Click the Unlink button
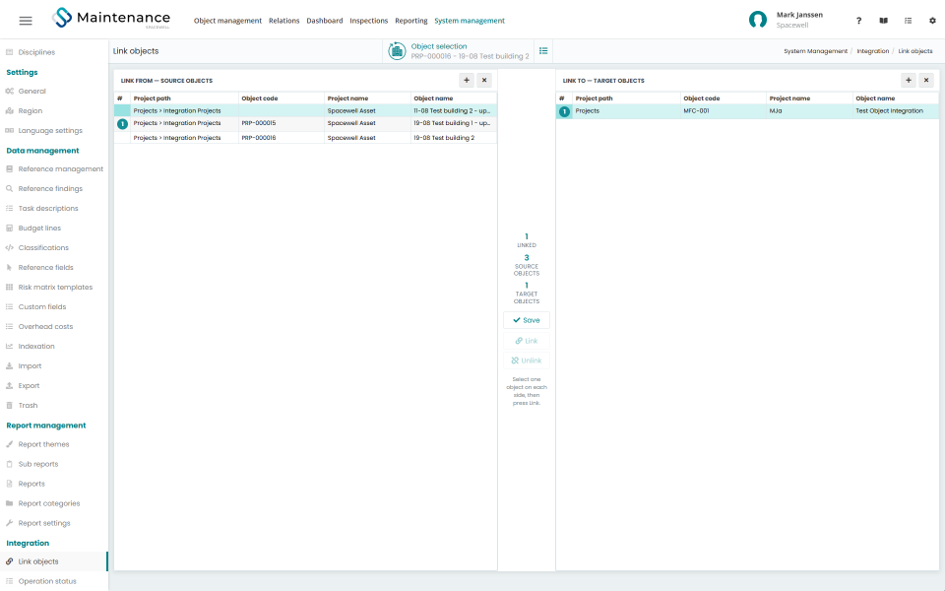 coord(526,360)
